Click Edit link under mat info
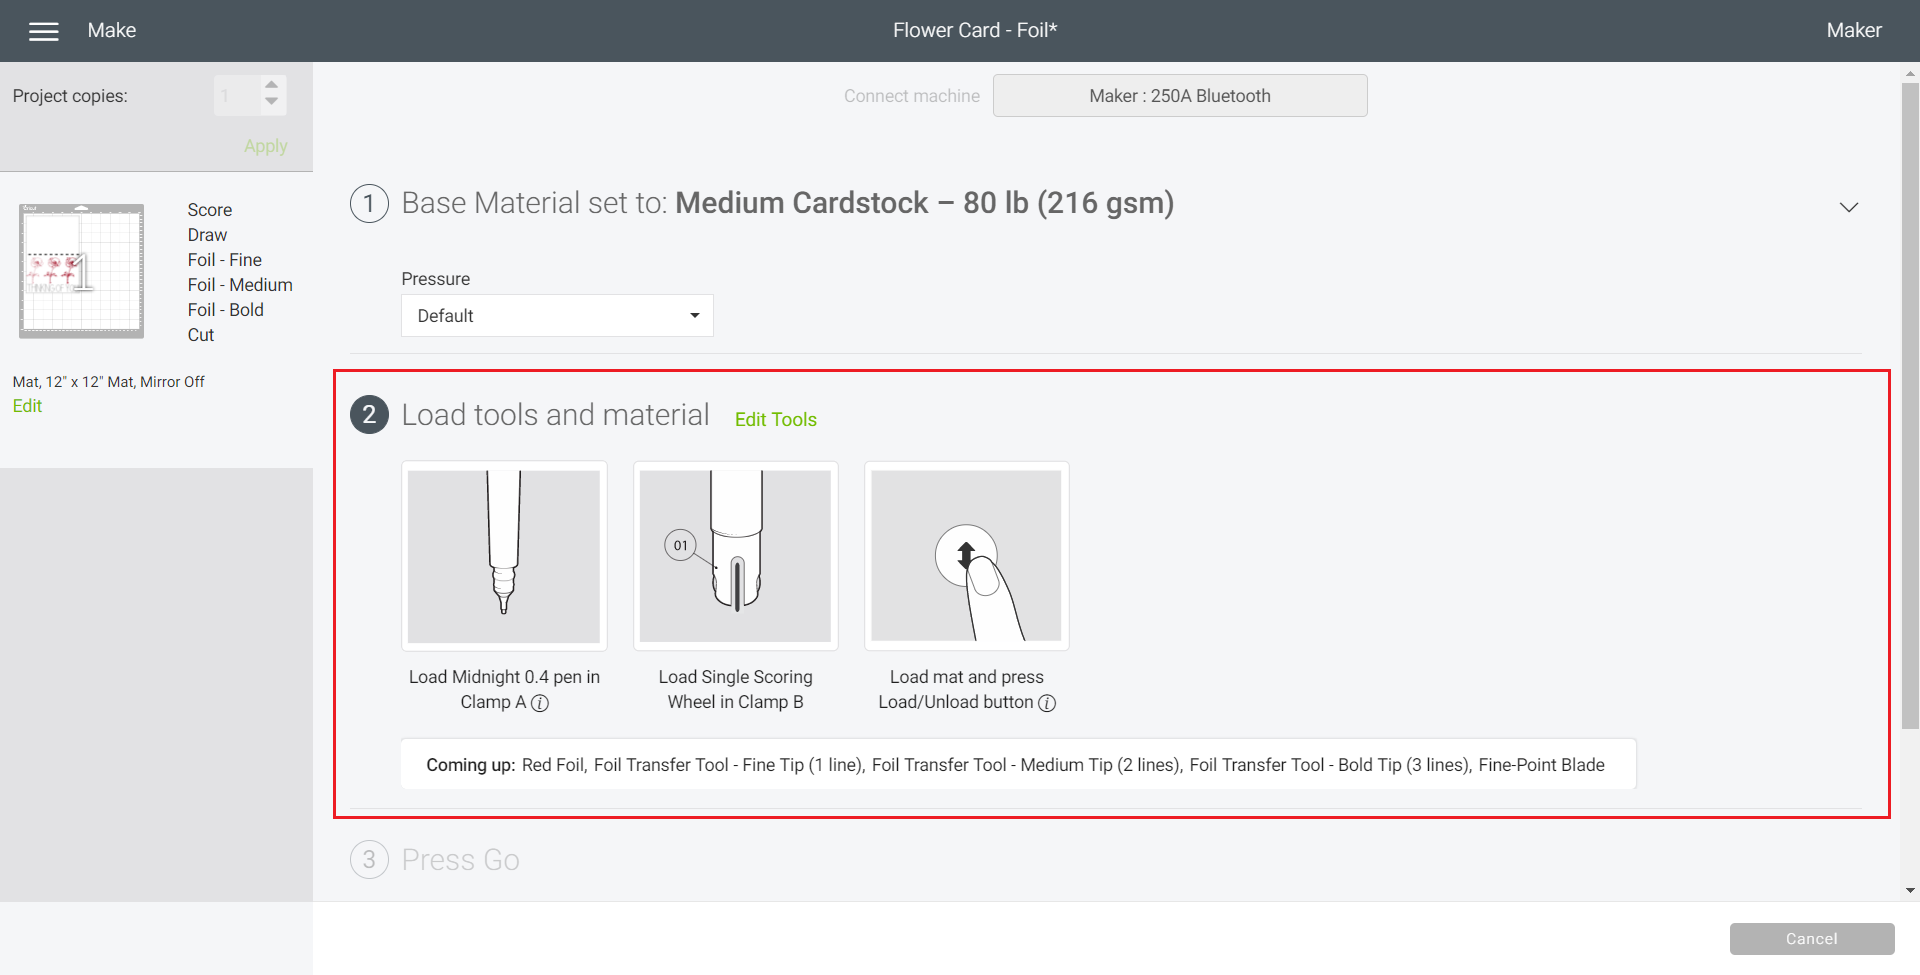This screenshot has height=975, width=1920. coord(27,406)
